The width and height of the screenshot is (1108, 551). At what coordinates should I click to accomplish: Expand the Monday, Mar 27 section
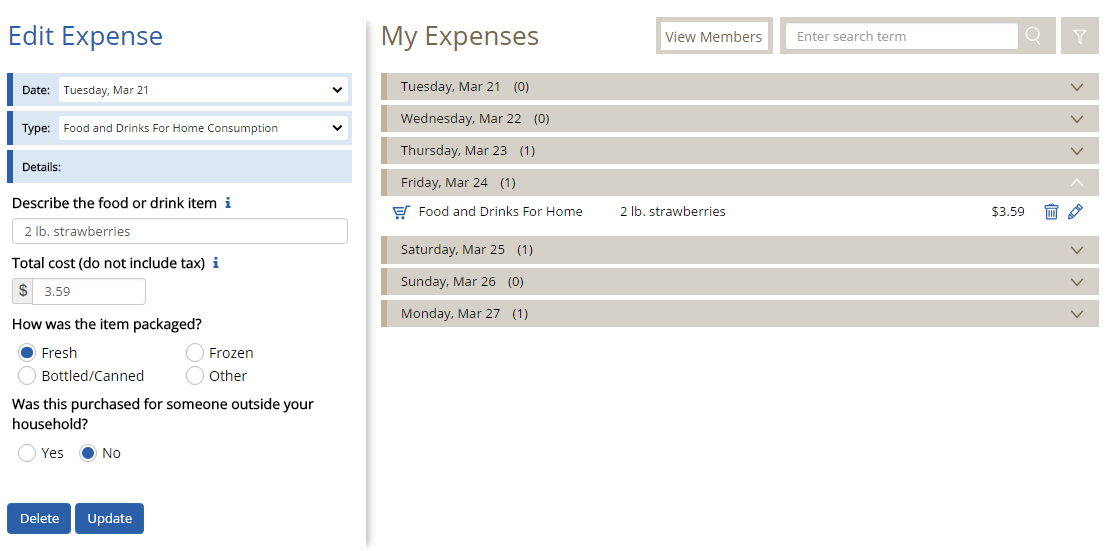coord(1077,314)
